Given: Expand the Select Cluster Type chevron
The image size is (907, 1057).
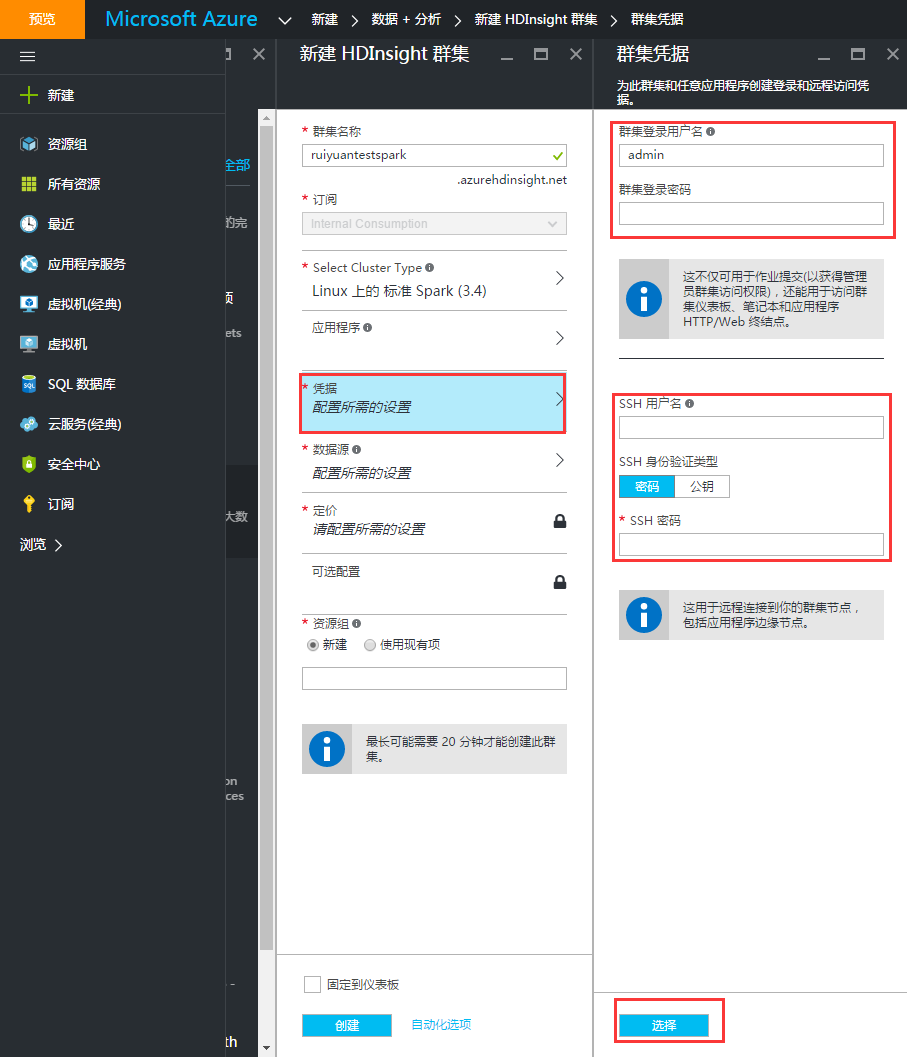Looking at the screenshot, I should [559, 278].
